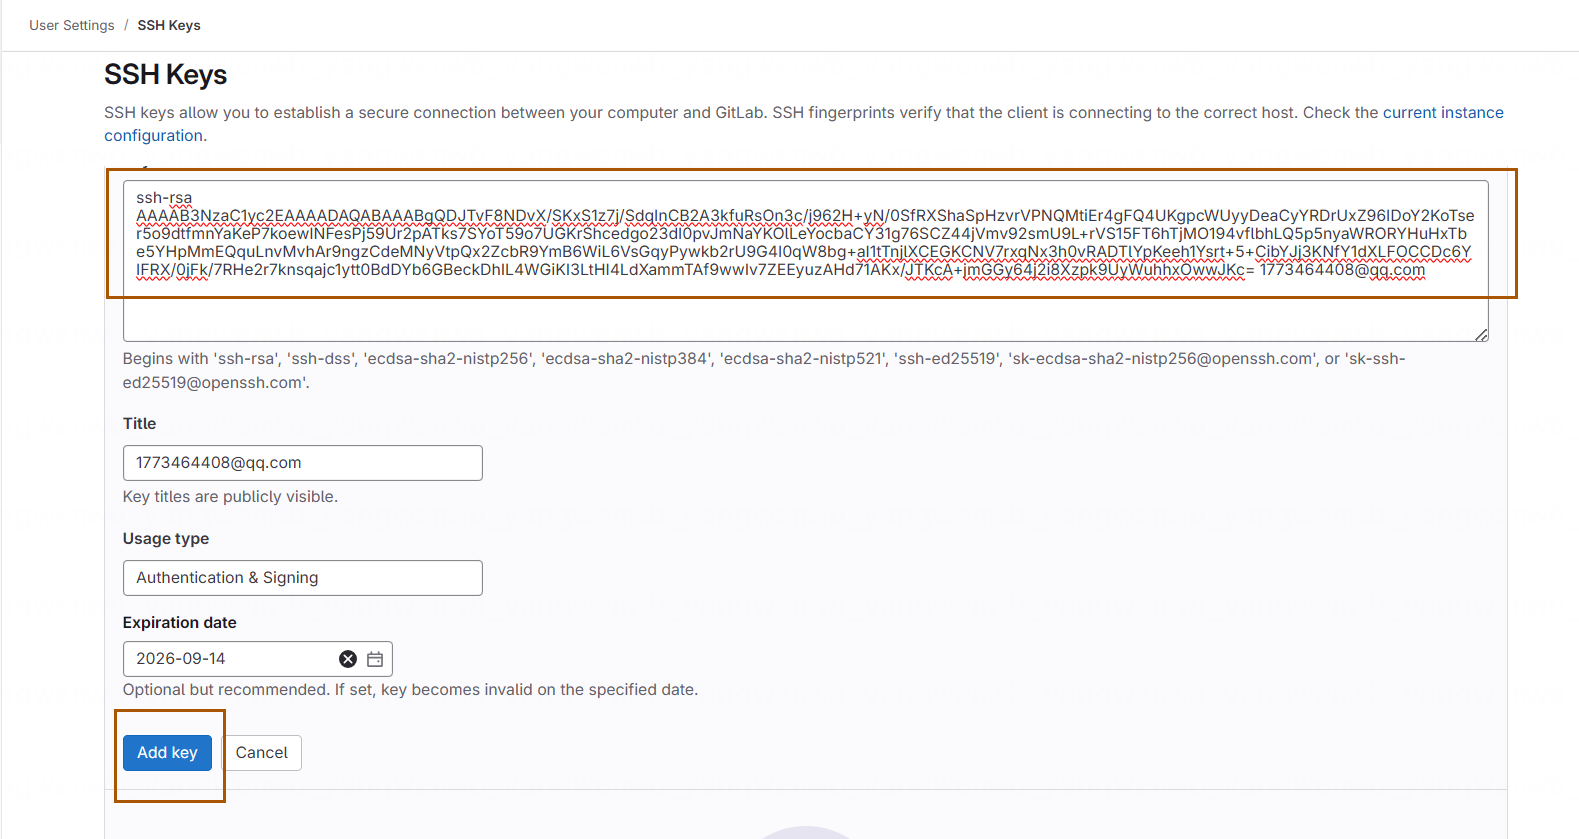
Task: Focus the SSH key text area
Action: click(x=806, y=261)
